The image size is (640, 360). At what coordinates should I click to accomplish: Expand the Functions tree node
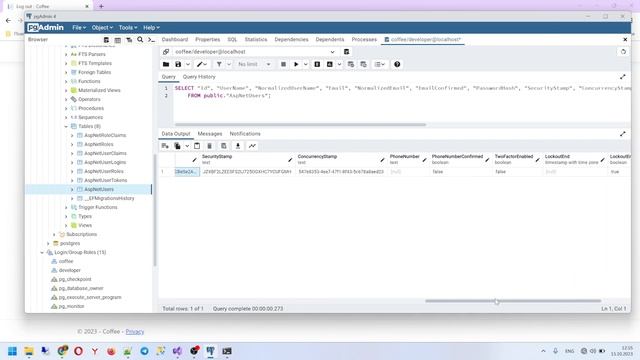coord(66,82)
